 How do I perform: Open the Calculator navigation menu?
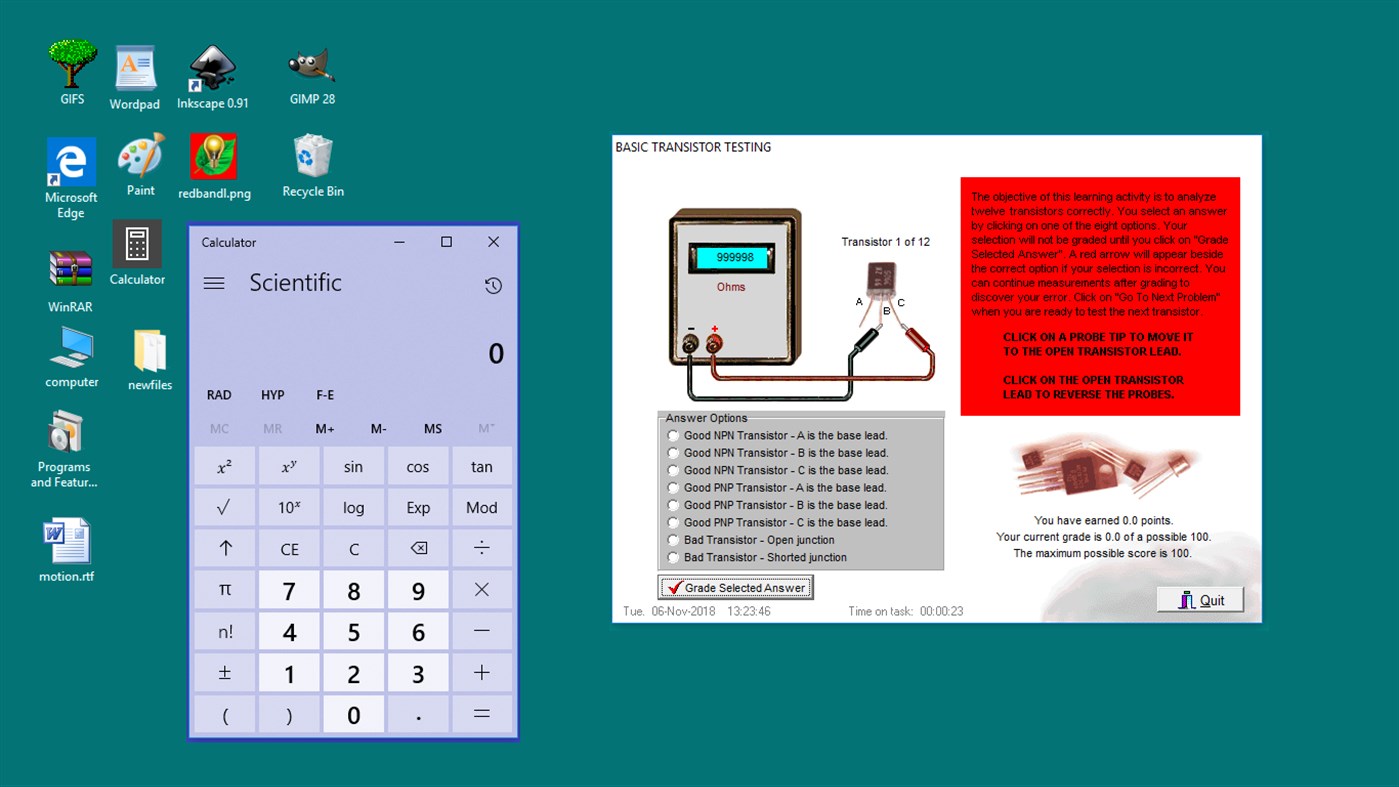[213, 283]
